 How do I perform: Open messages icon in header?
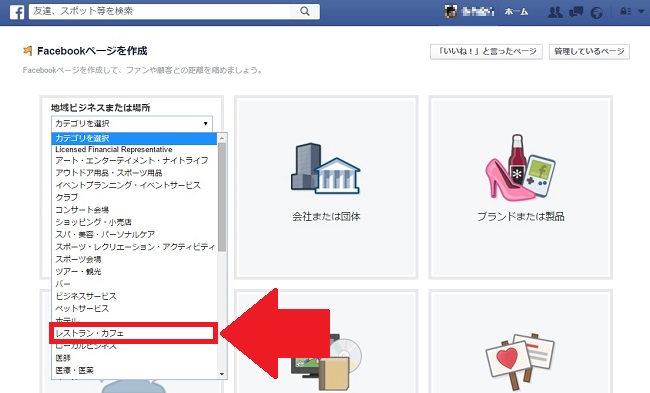[576, 12]
